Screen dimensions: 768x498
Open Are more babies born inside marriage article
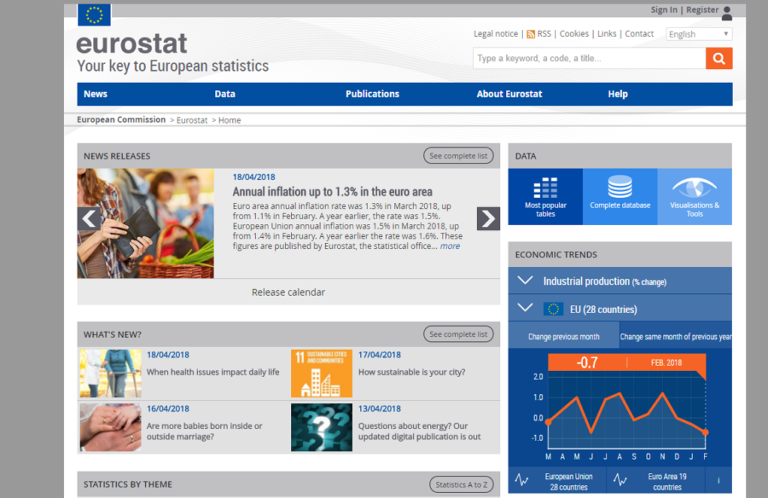204,431
